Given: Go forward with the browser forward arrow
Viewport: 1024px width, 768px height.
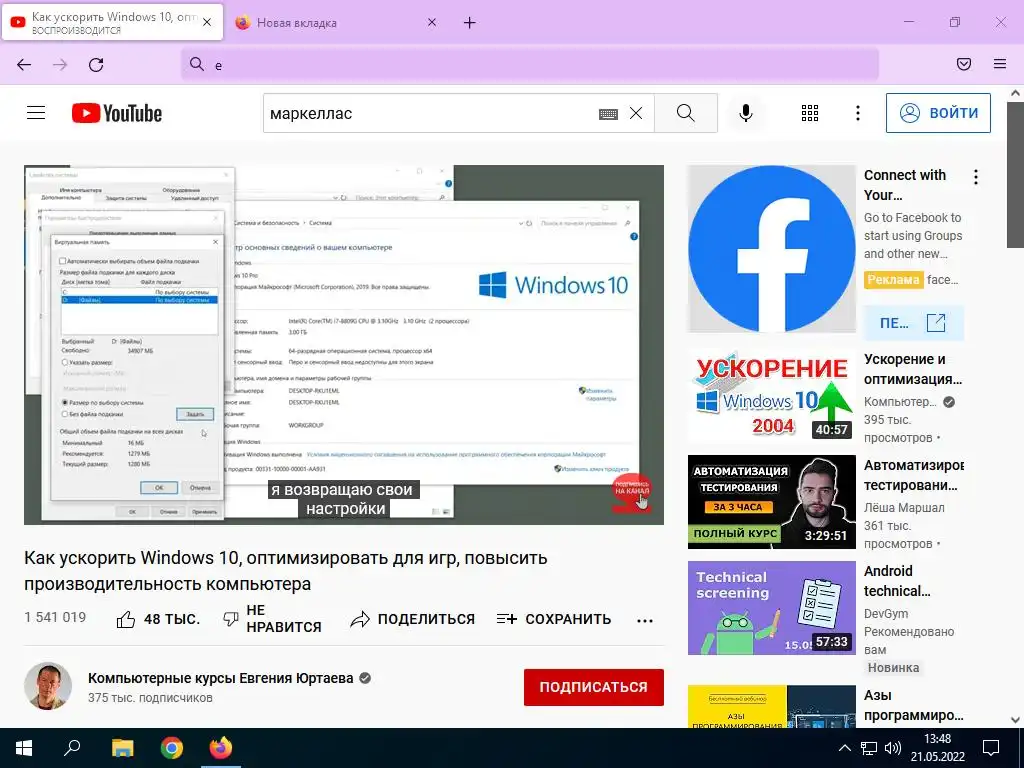Looking at the screenshot, I should click(60, 65).
